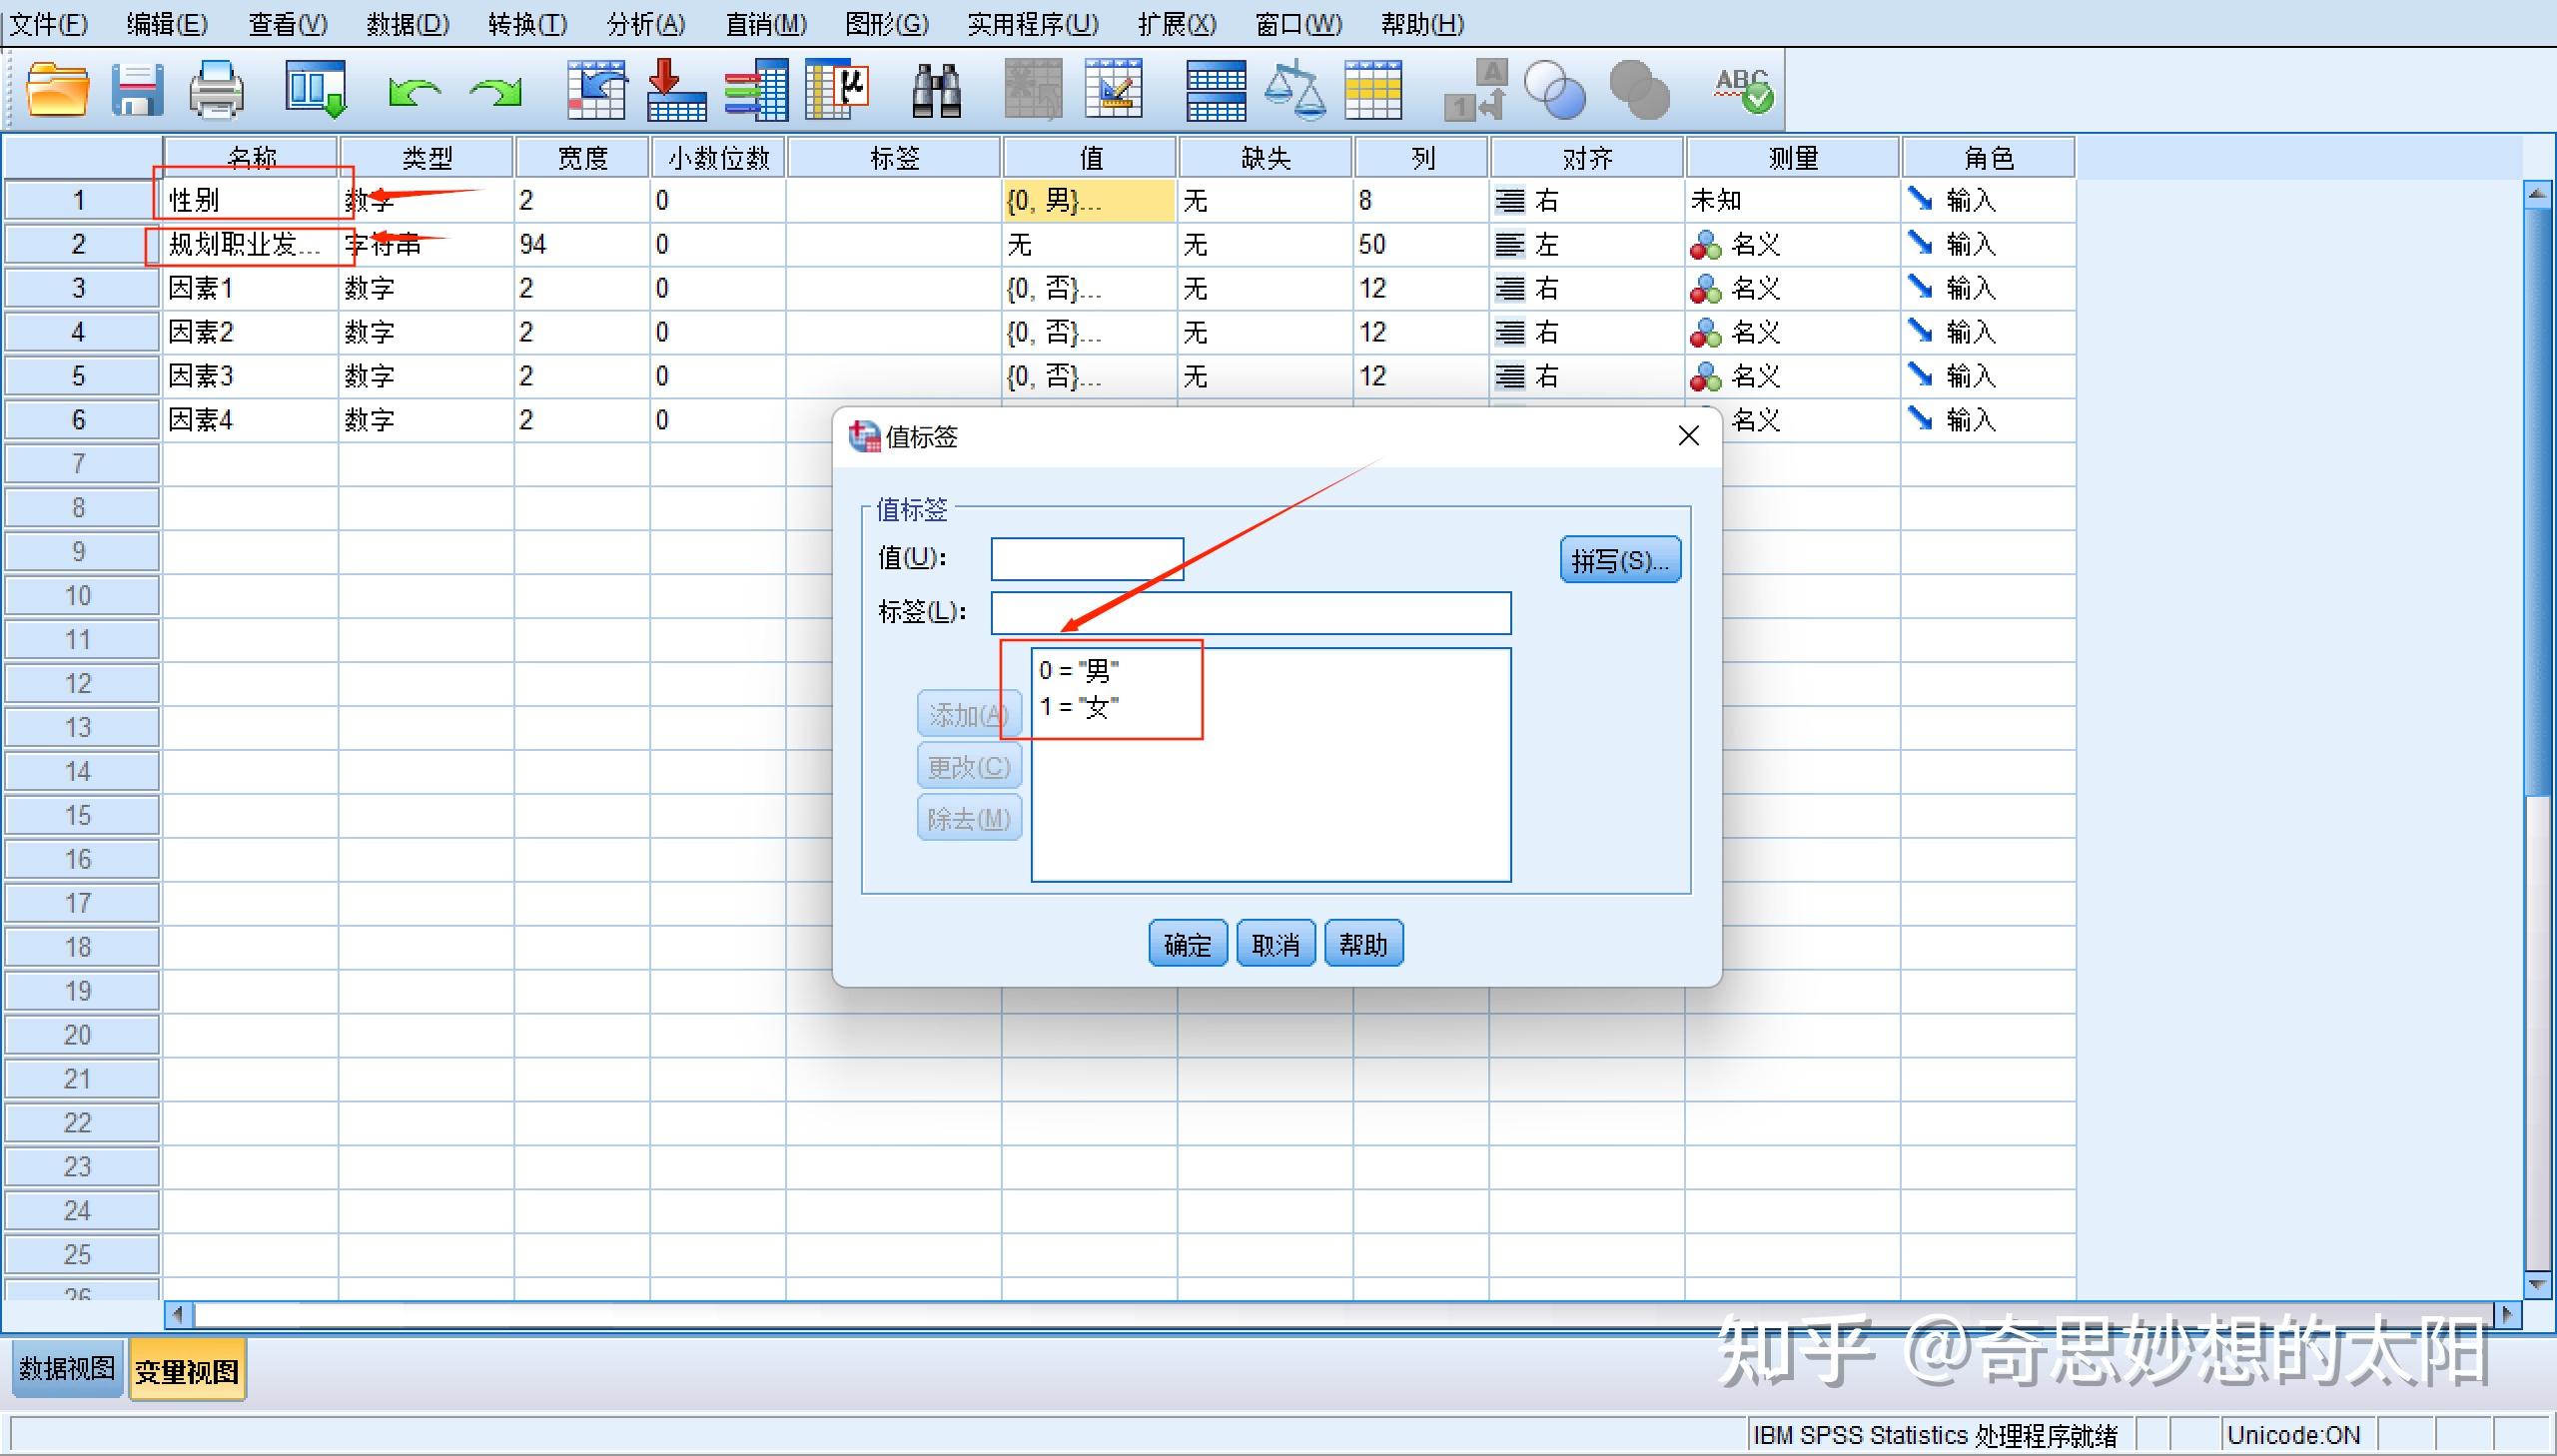The height and width of the screenshot is (1456, 2557).
Task: Select the 0 = "男" list entry
Action: [1078, 670]
